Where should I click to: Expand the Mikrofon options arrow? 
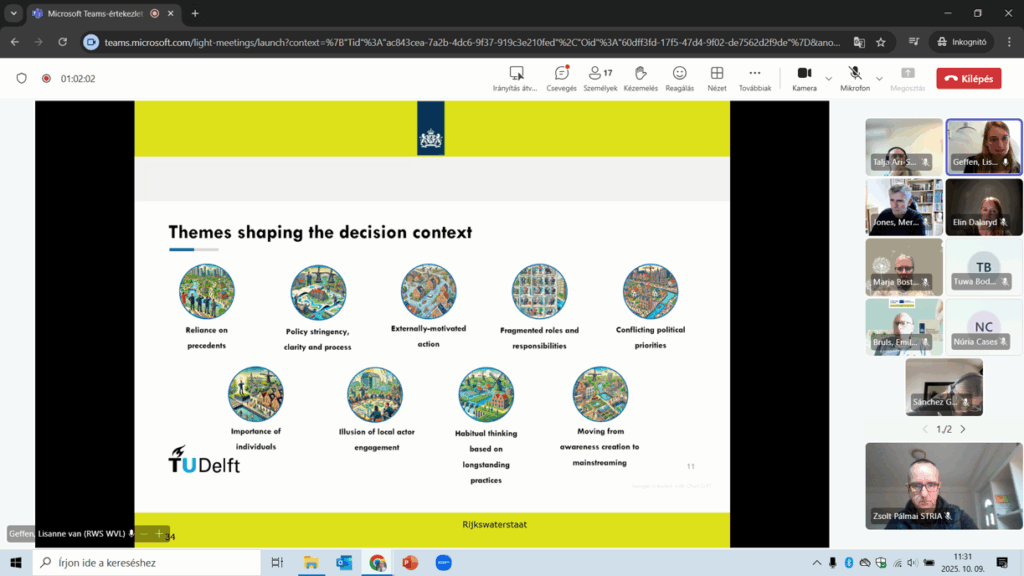tap(879, 78)
